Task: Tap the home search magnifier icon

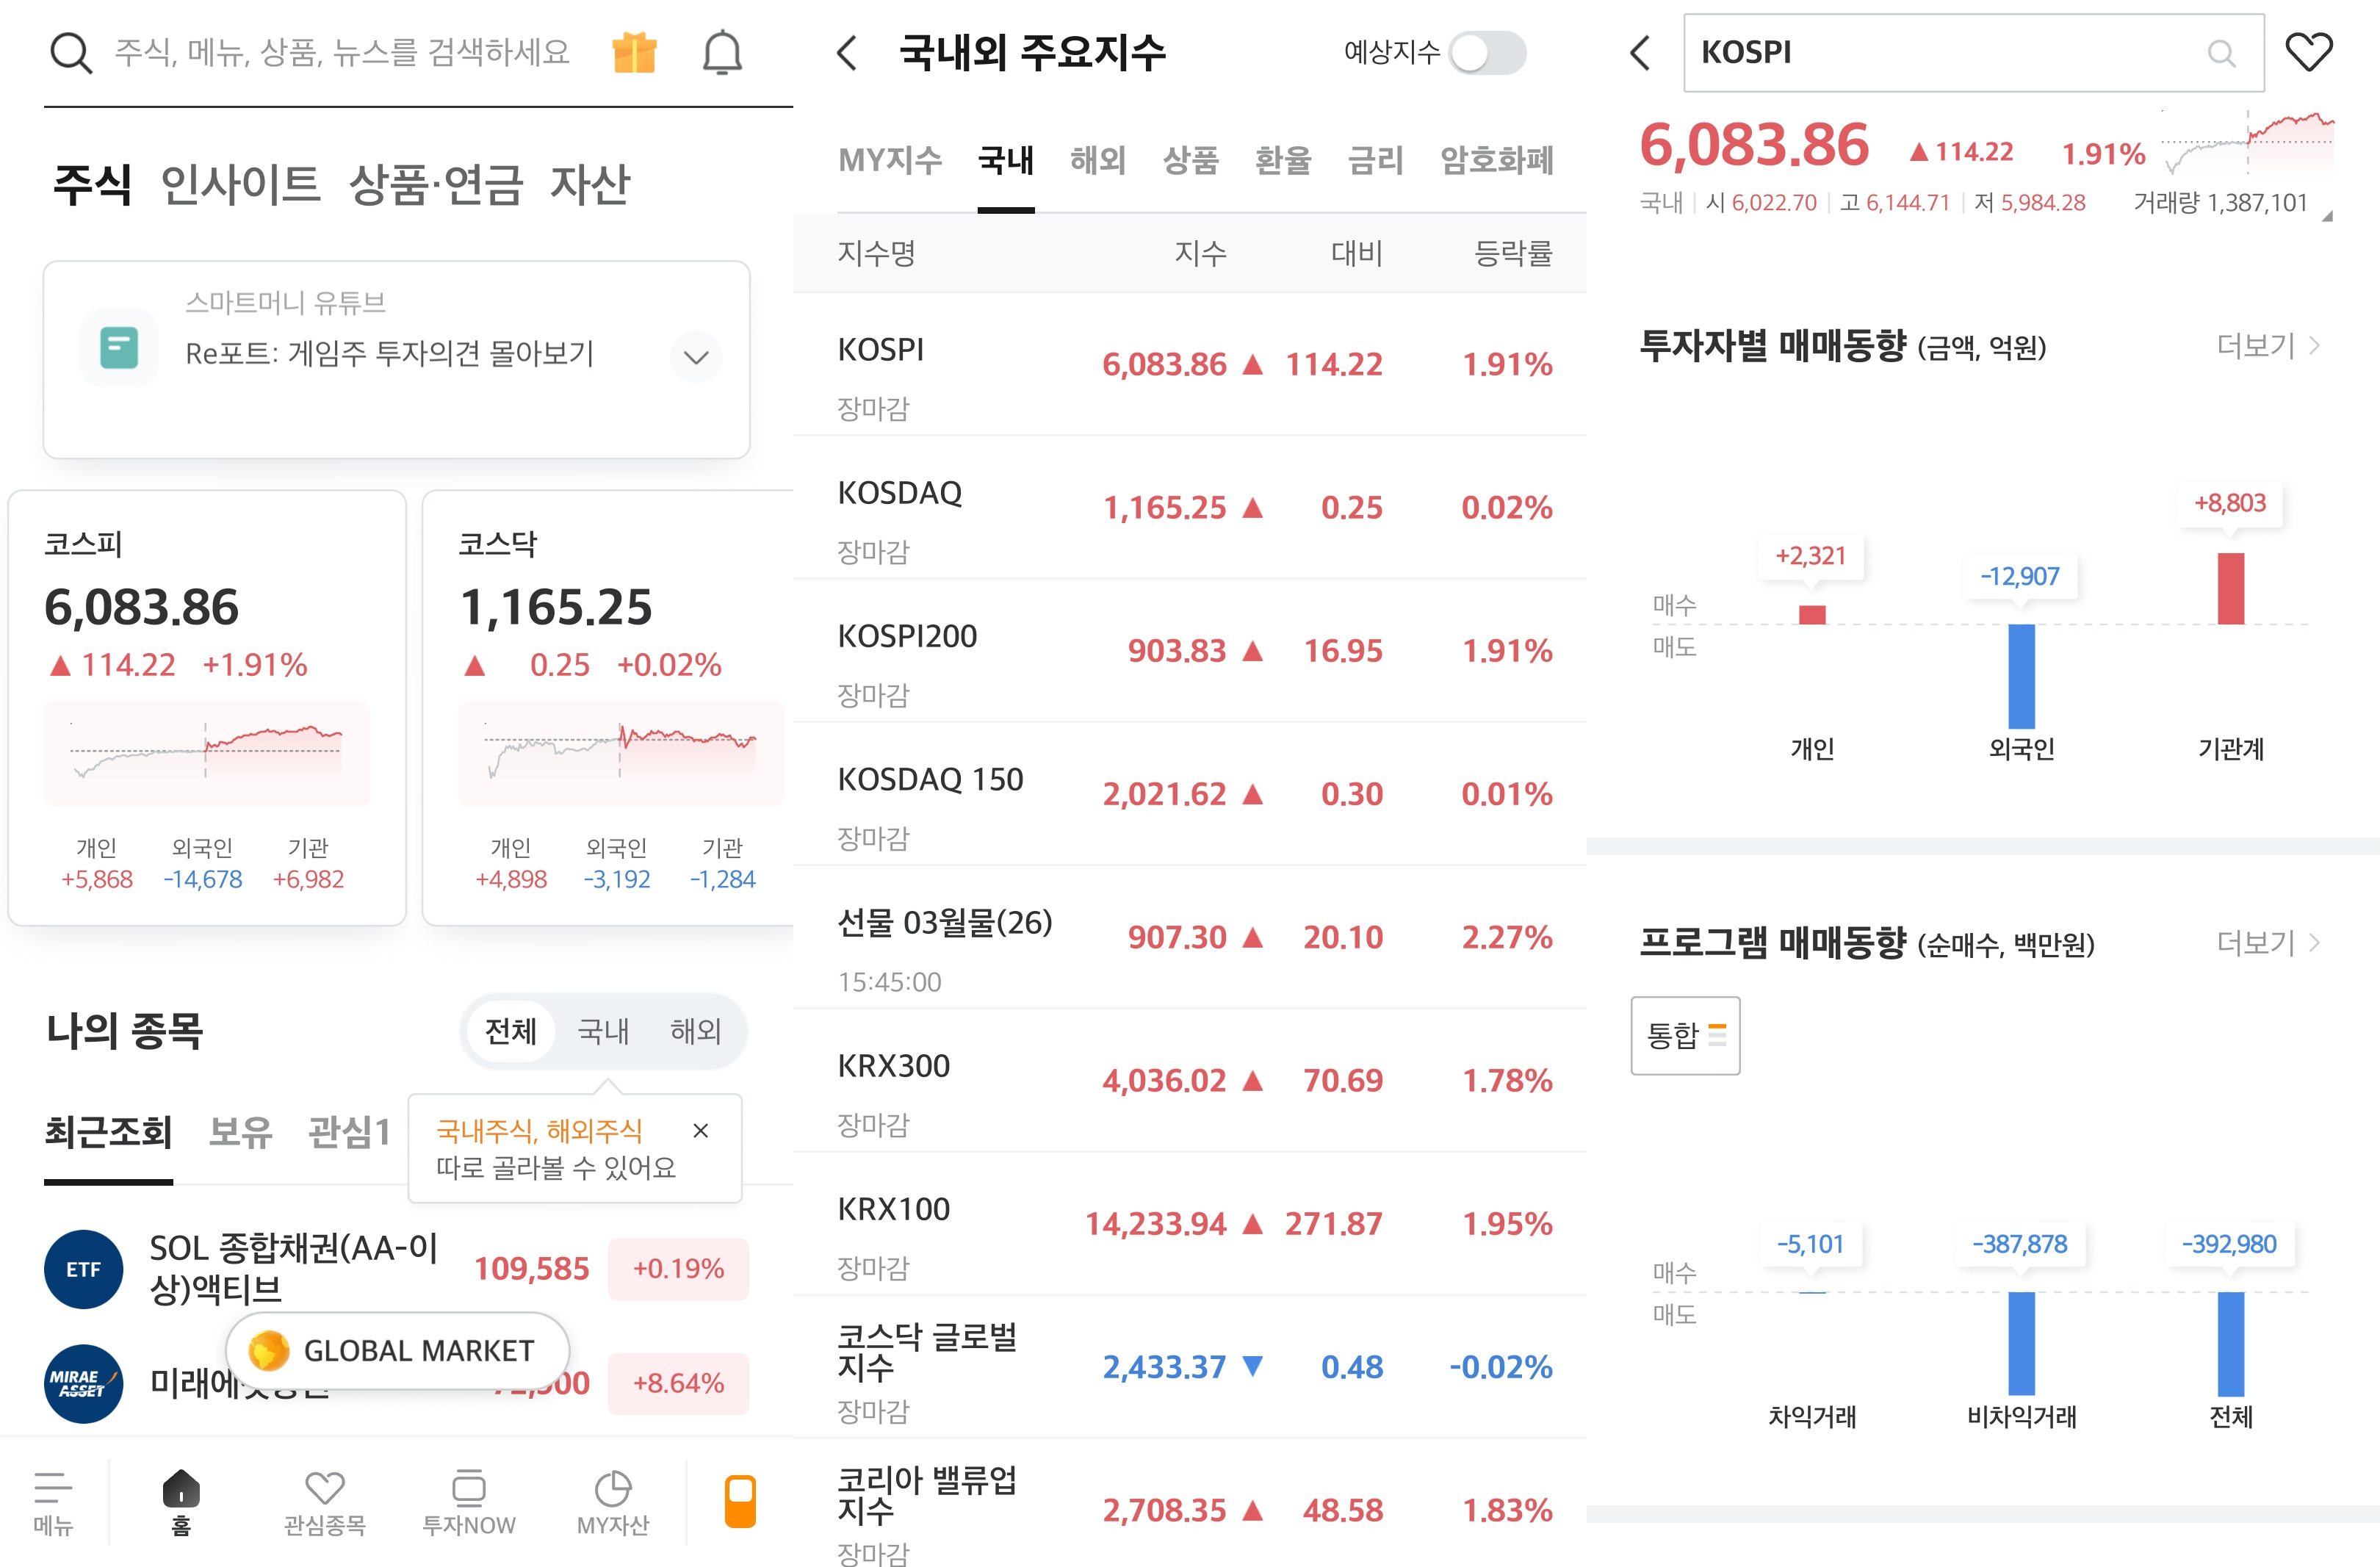Action: pyautogui.click(x=70, y=52)
